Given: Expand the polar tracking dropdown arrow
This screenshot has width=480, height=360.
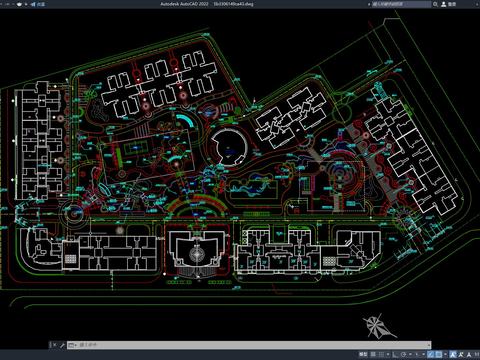Looking at the screenshot, I should 410,354.
